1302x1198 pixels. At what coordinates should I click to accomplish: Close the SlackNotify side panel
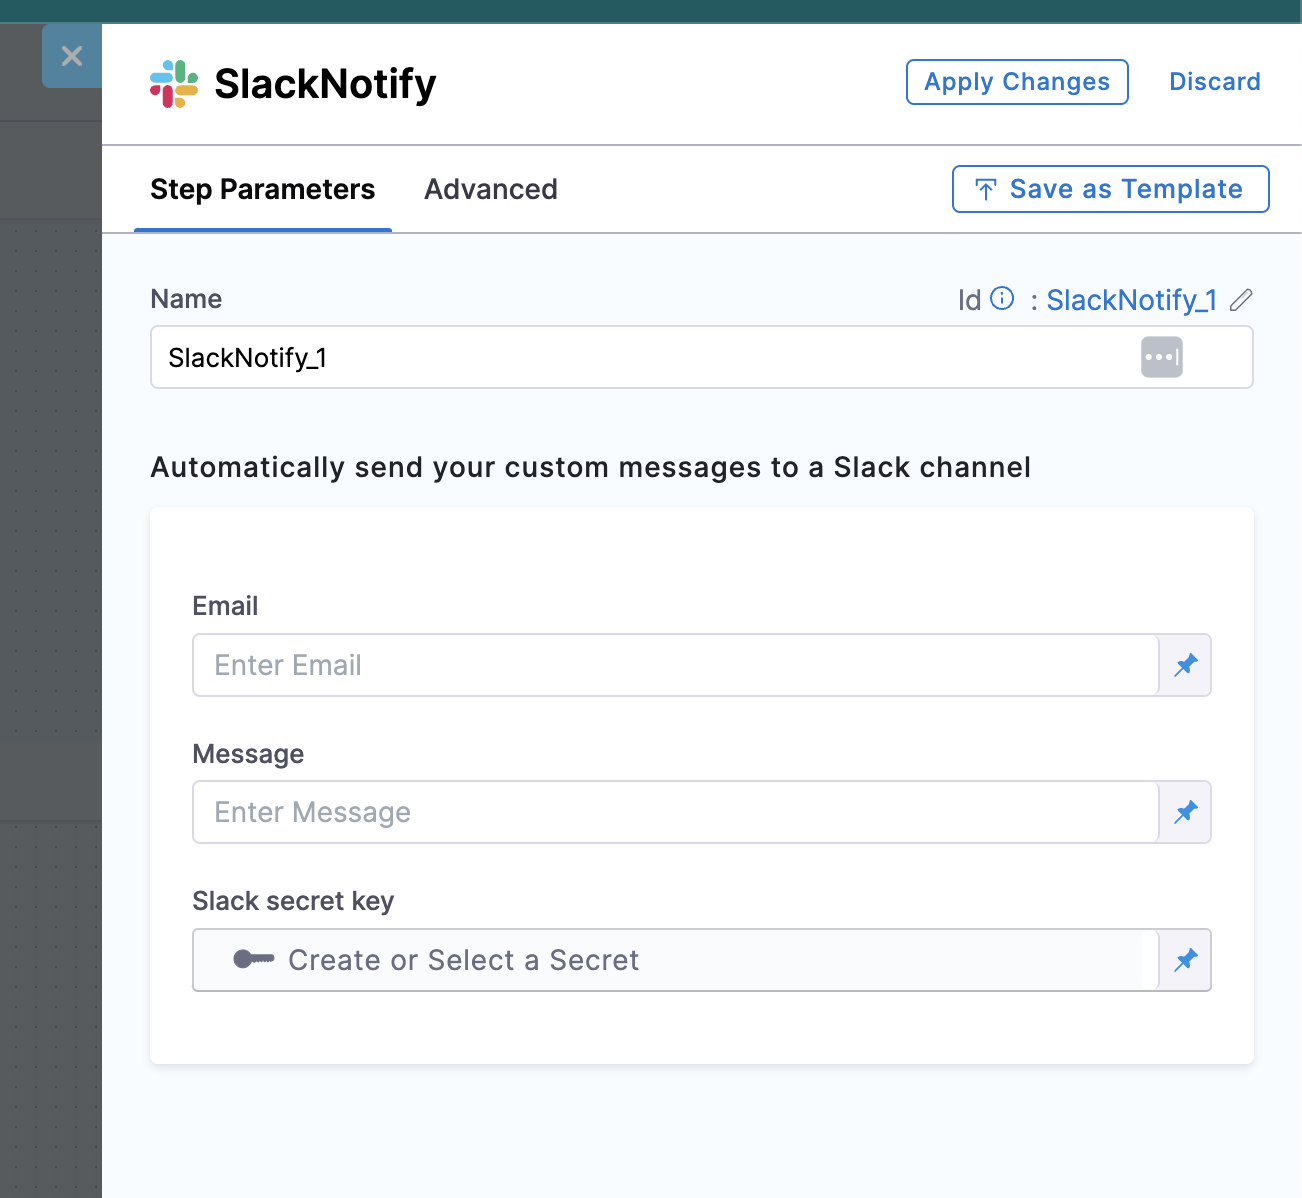[x=72, y=56]
